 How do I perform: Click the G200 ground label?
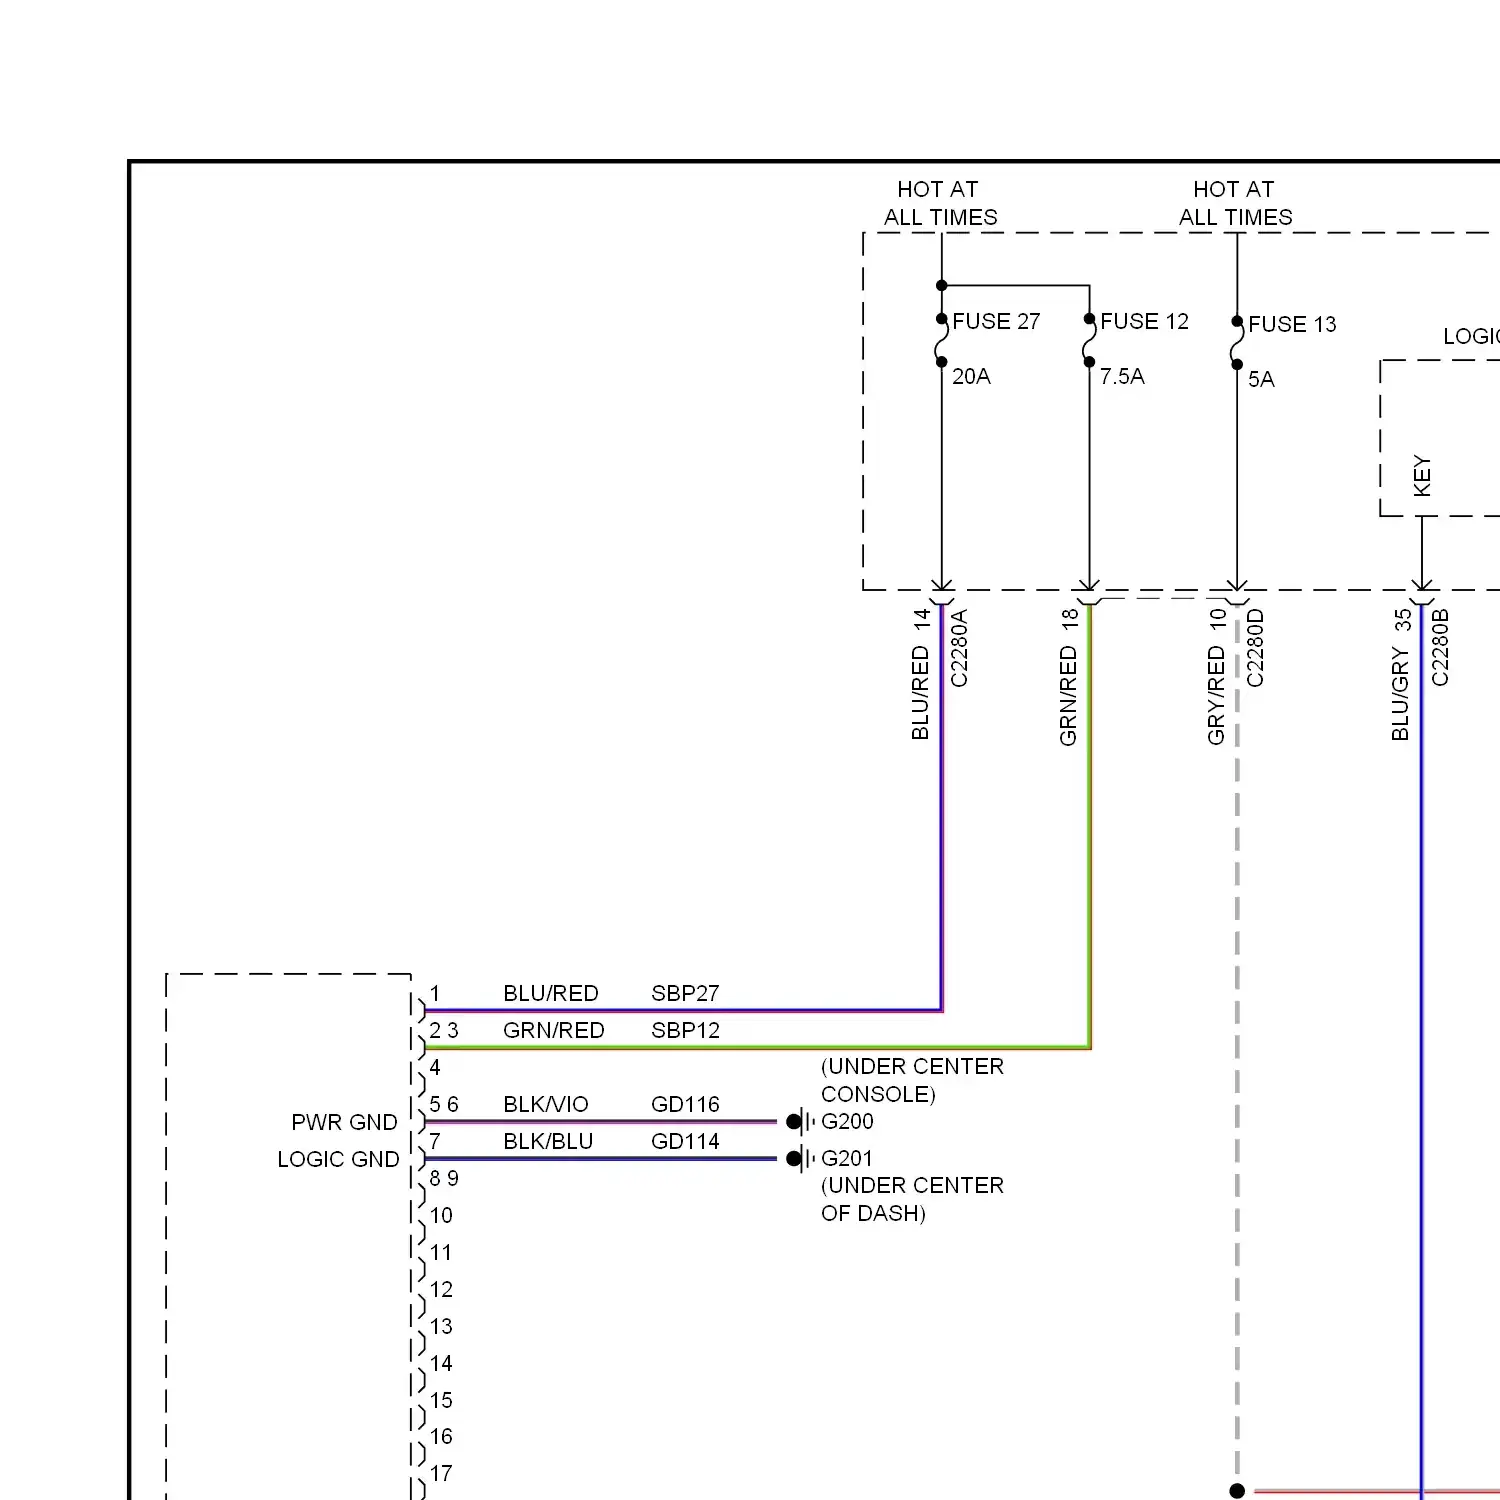tap(847, 1121)
